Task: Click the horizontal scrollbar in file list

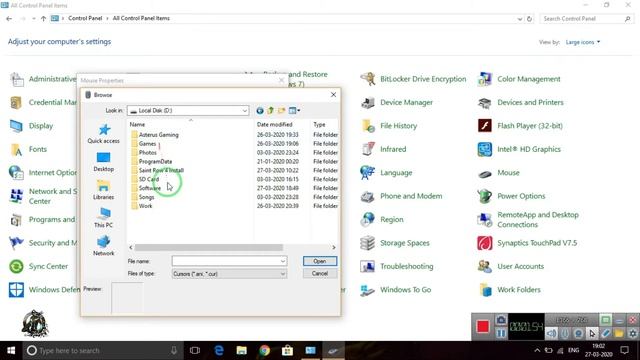Action: click(x=209, y=247)
